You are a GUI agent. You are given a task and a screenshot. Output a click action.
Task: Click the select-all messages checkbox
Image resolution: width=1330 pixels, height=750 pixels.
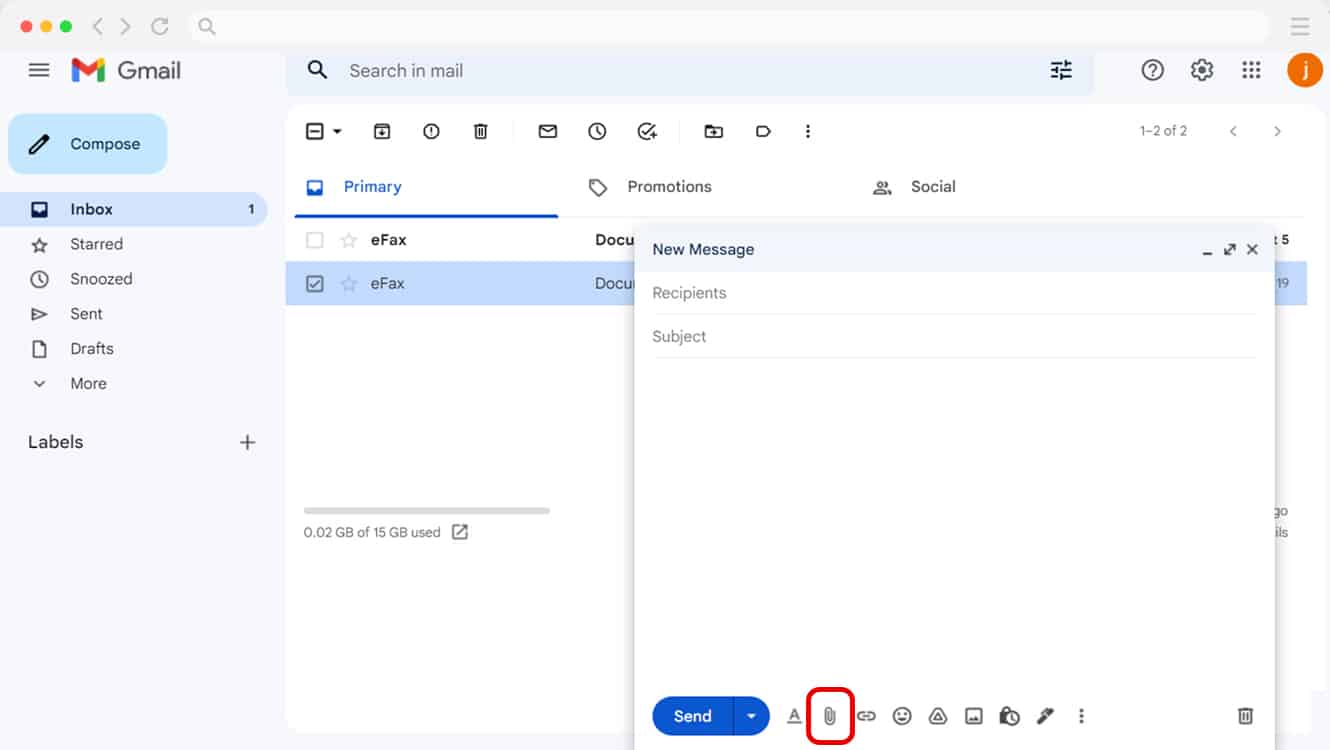click(314, 131)
